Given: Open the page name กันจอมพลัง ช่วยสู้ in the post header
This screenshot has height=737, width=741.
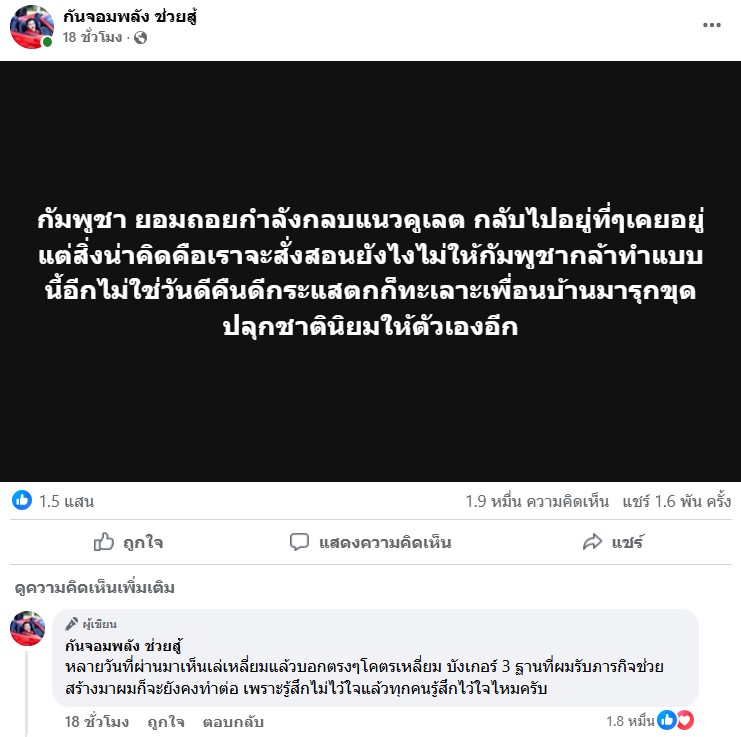Looking at the screenshot, I should tap(130, 17).
